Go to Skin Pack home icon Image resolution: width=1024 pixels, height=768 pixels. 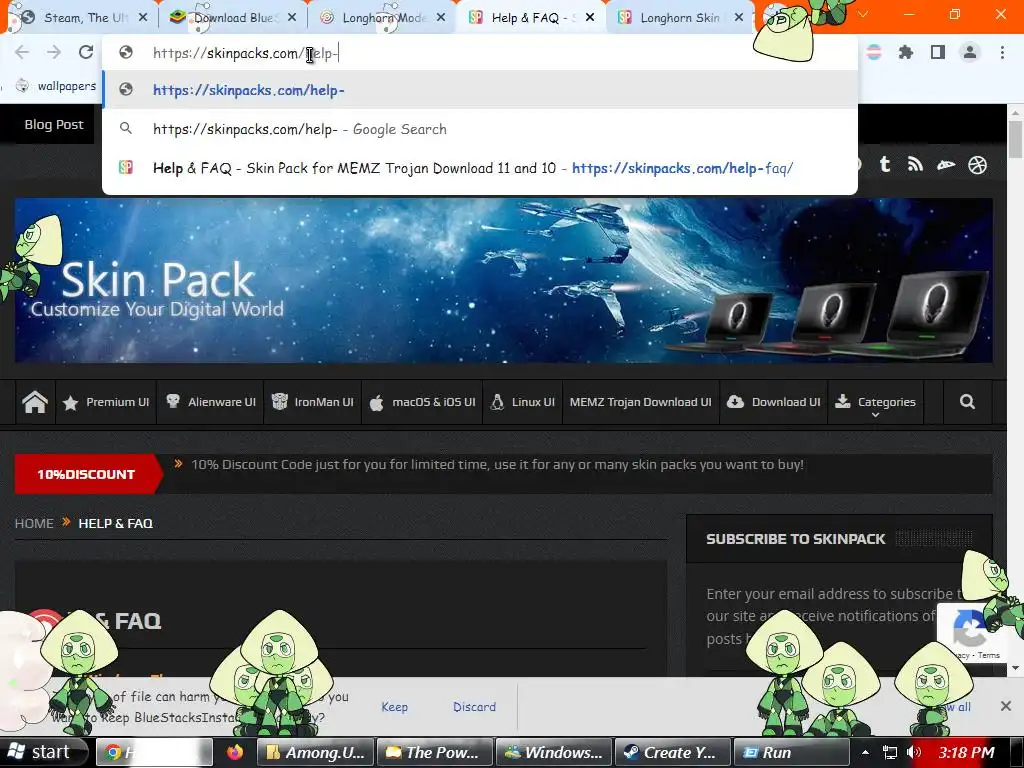coord(35,402)
